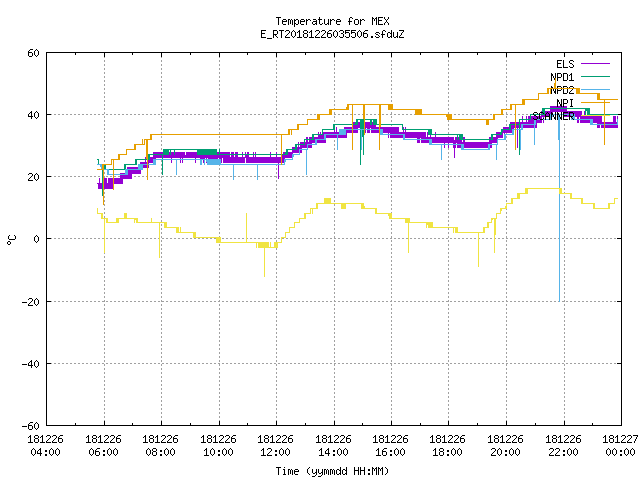
Task: Click the x-axis tick label 181226 22:00
Action: 564,446
